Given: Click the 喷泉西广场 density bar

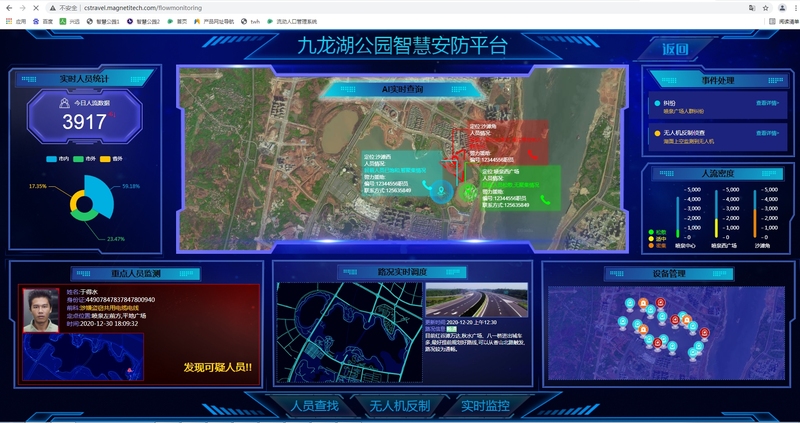Looking at the screenshot, I should [x=716, y=214].
